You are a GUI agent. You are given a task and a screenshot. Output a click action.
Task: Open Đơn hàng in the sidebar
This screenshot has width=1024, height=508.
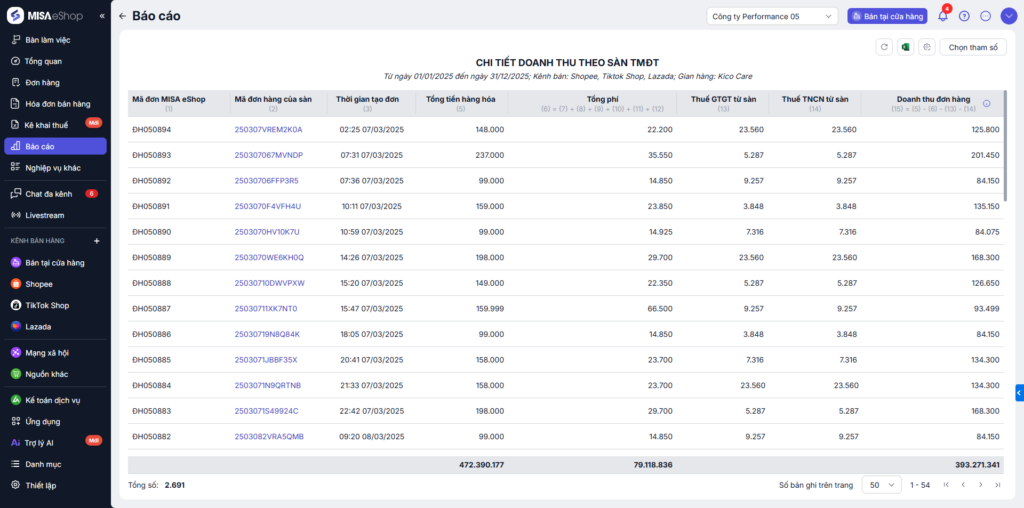click(x=42, y=82)
